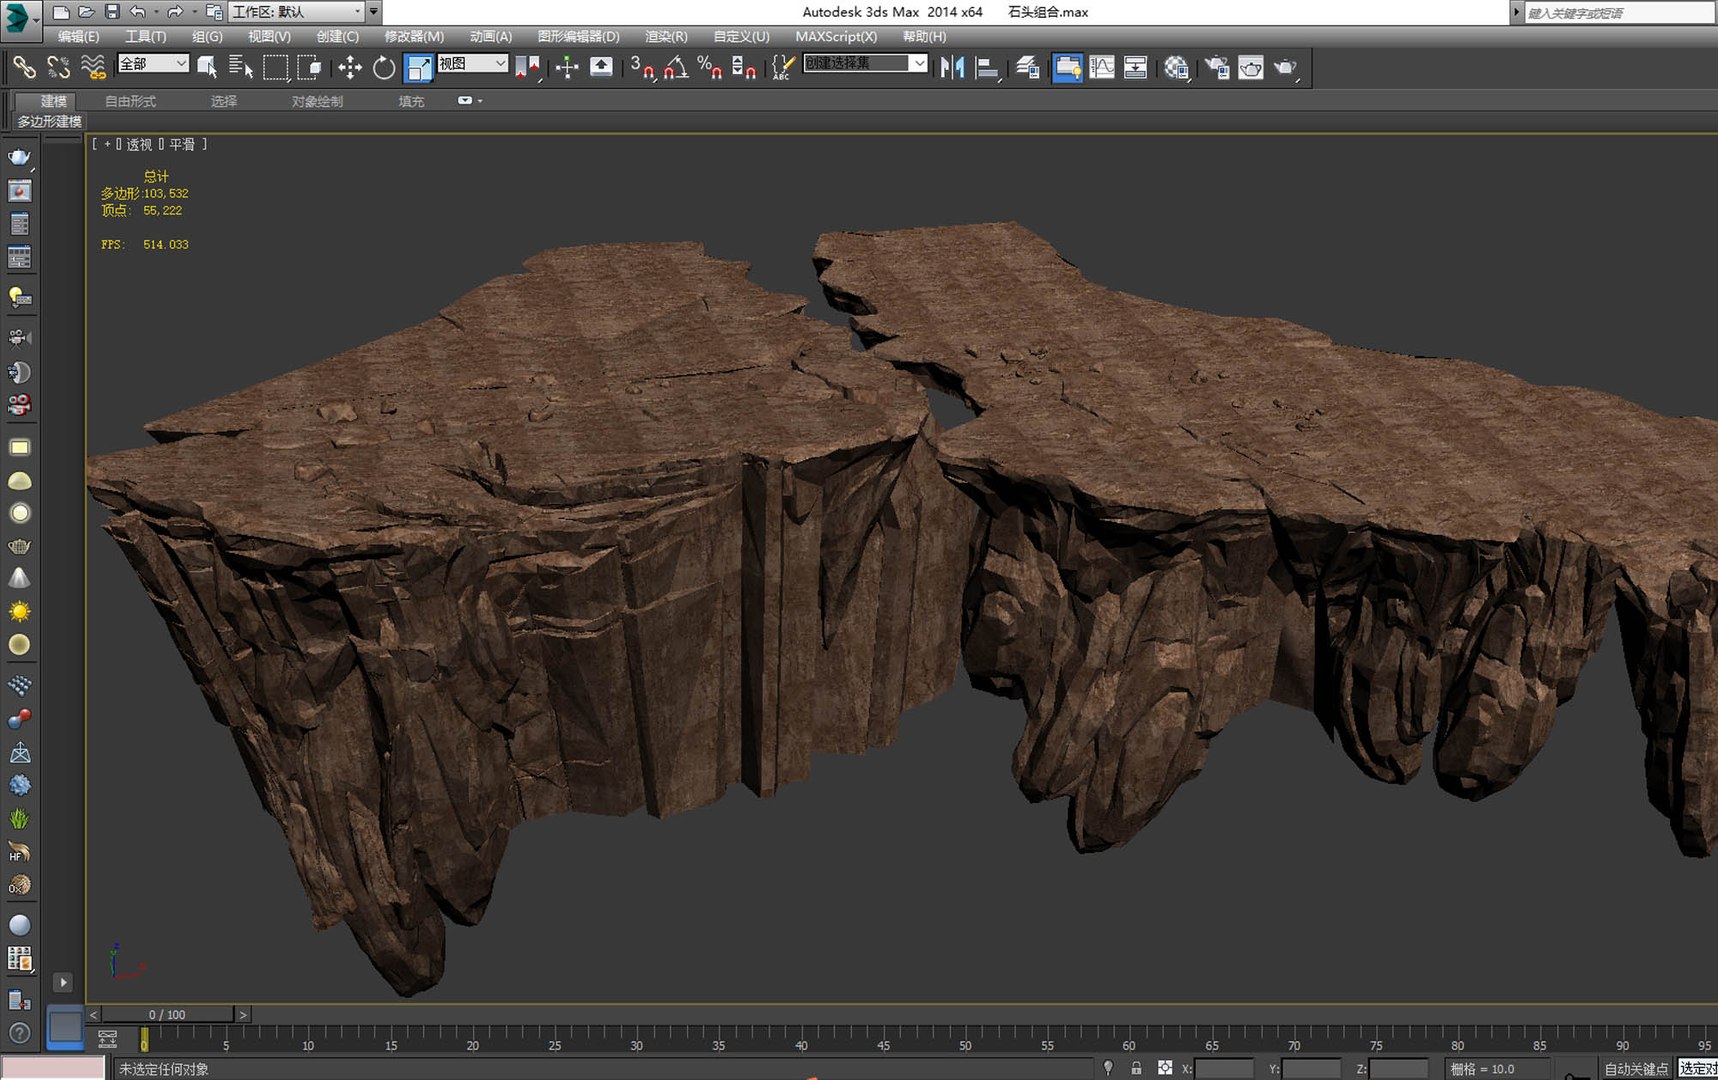Activate the Select and Scale tool
The width and height of the screenshot is (1718, 1080).
418,68
